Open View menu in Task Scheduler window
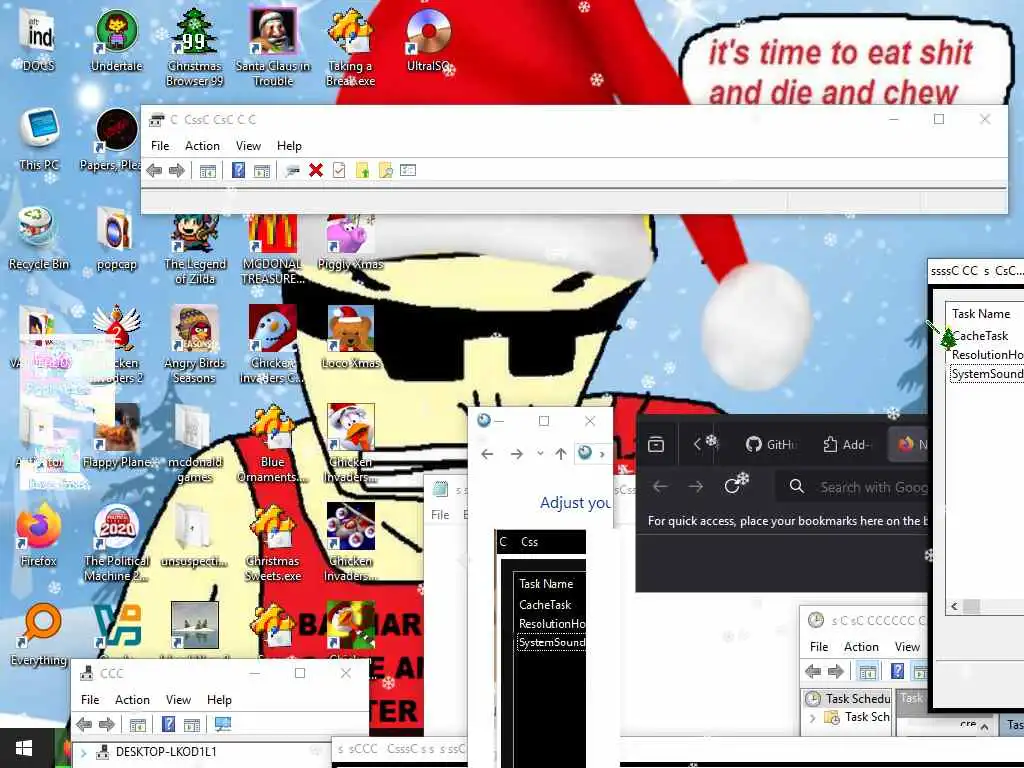Screen dimensions: 1024x768 pos(907,647)
